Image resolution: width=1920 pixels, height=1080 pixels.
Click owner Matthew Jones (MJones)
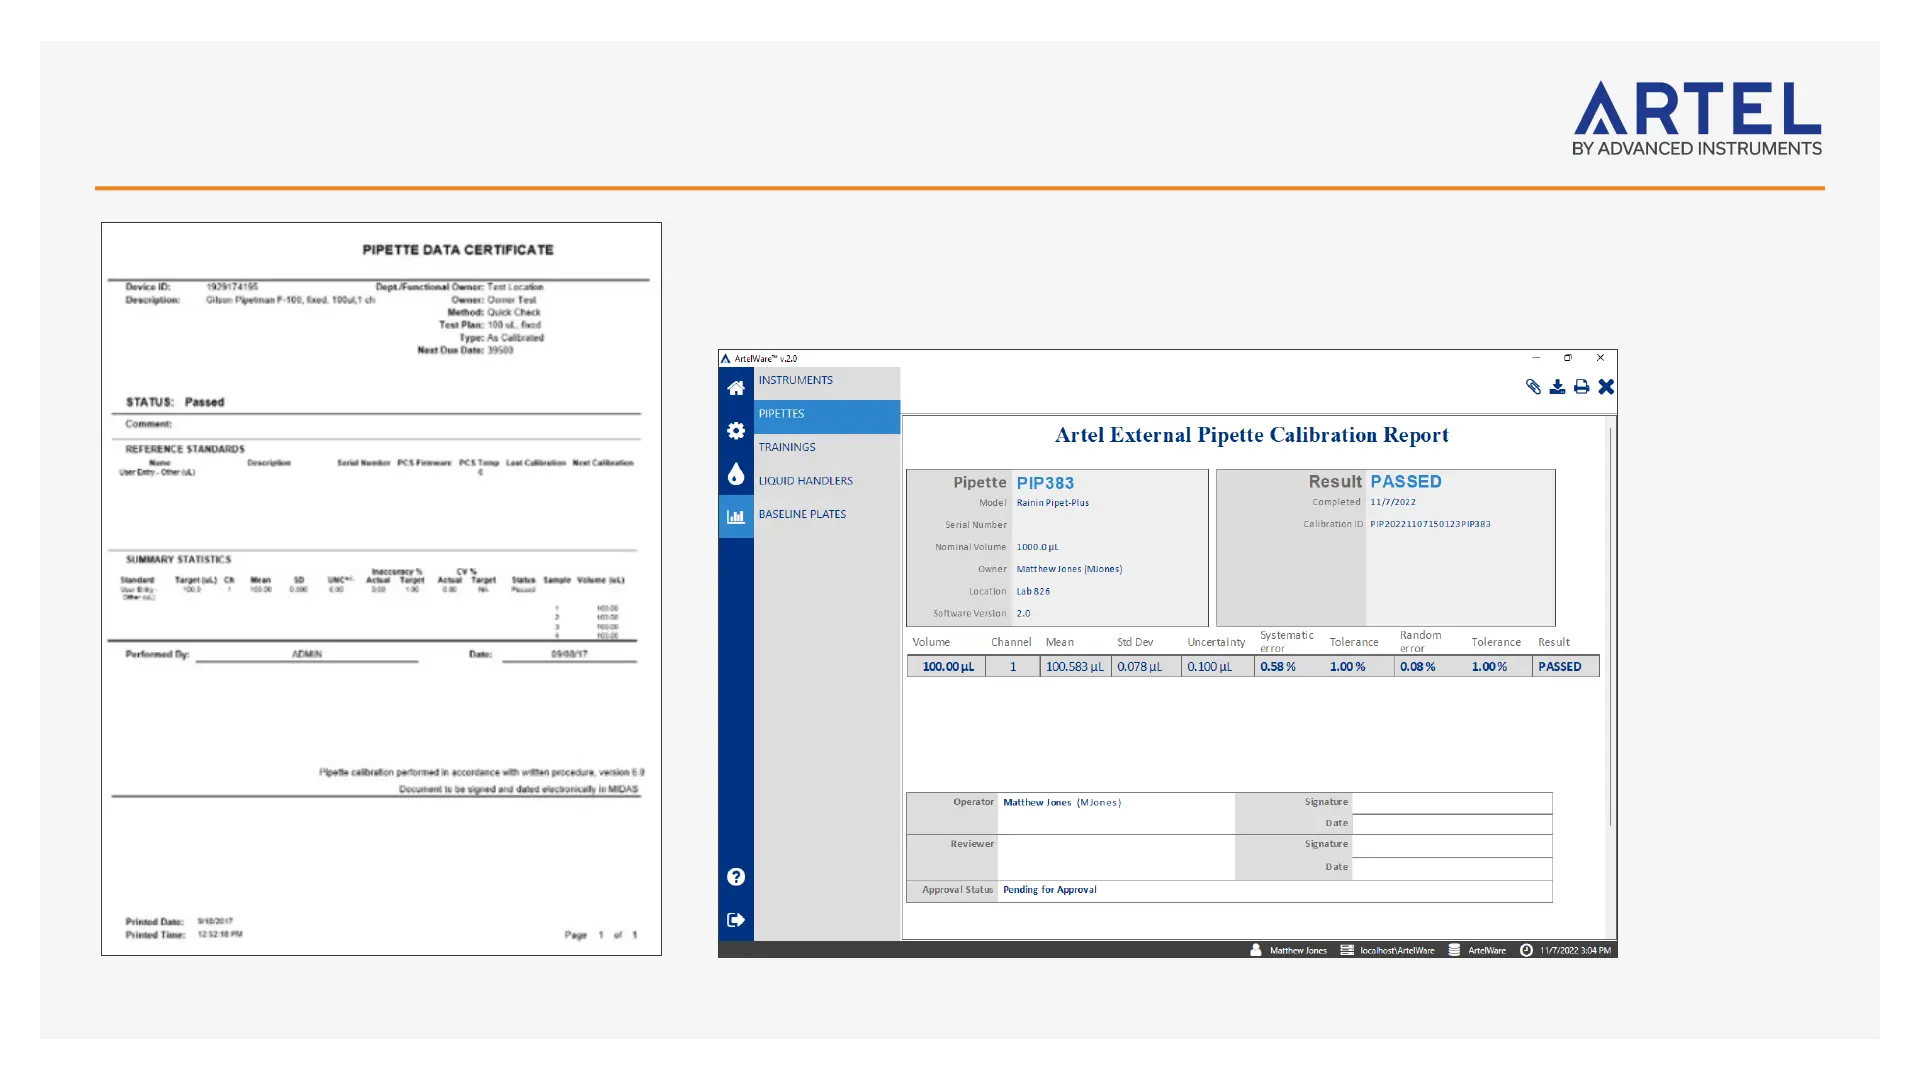pos(1069,569)
